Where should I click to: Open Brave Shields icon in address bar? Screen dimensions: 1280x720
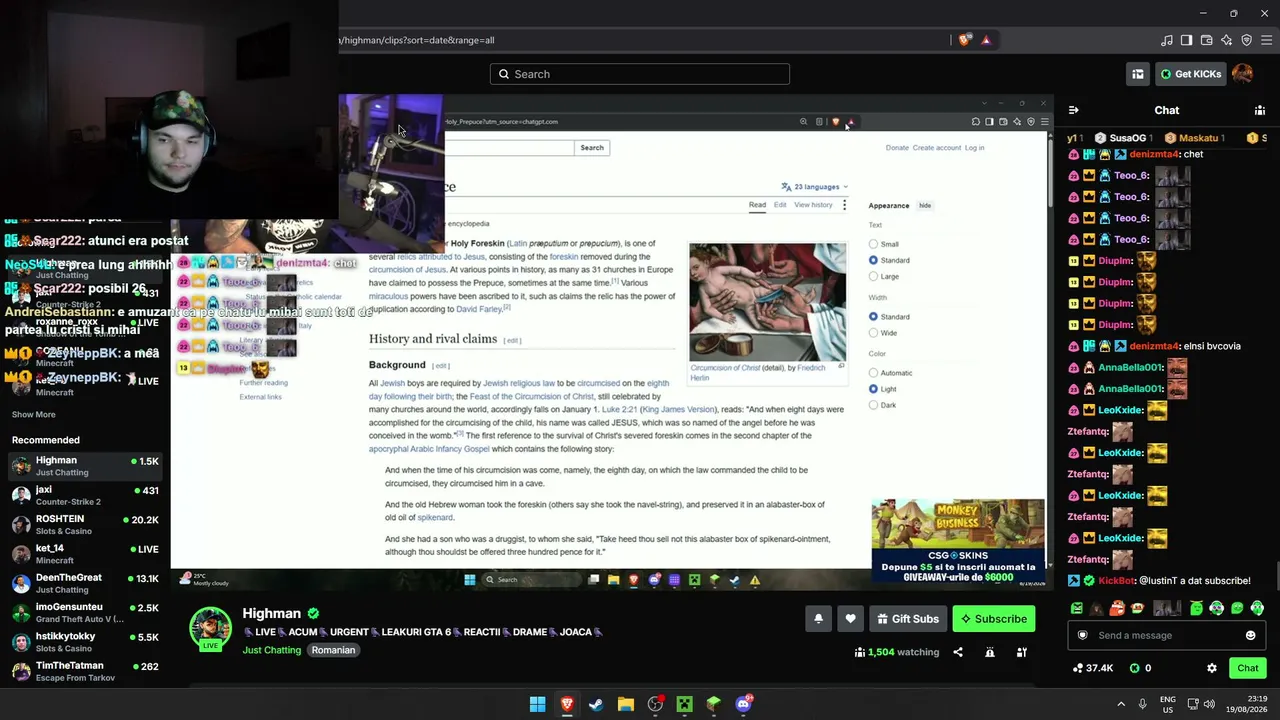pos(964,40)
